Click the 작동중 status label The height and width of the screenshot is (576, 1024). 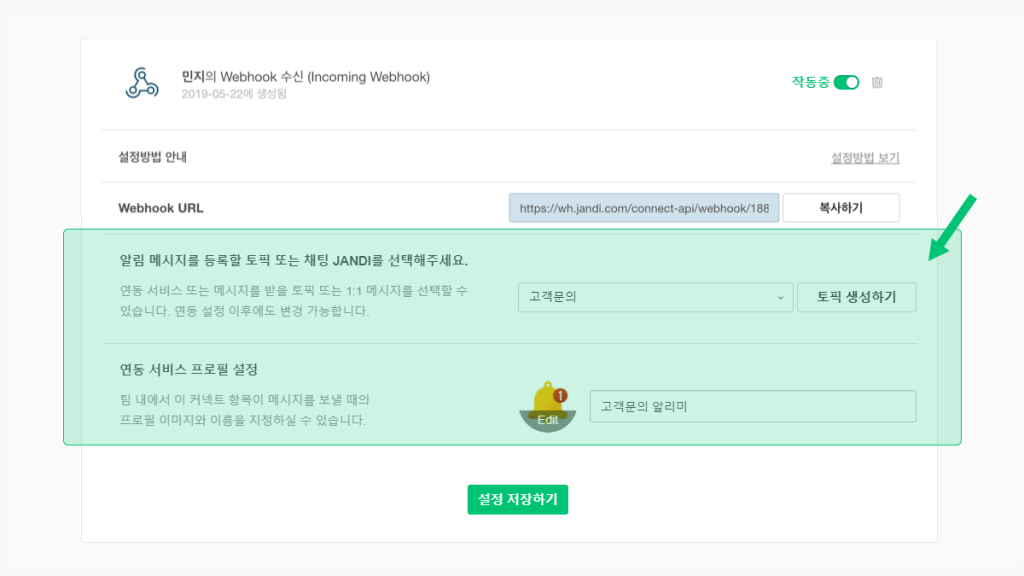coord(810,83)
